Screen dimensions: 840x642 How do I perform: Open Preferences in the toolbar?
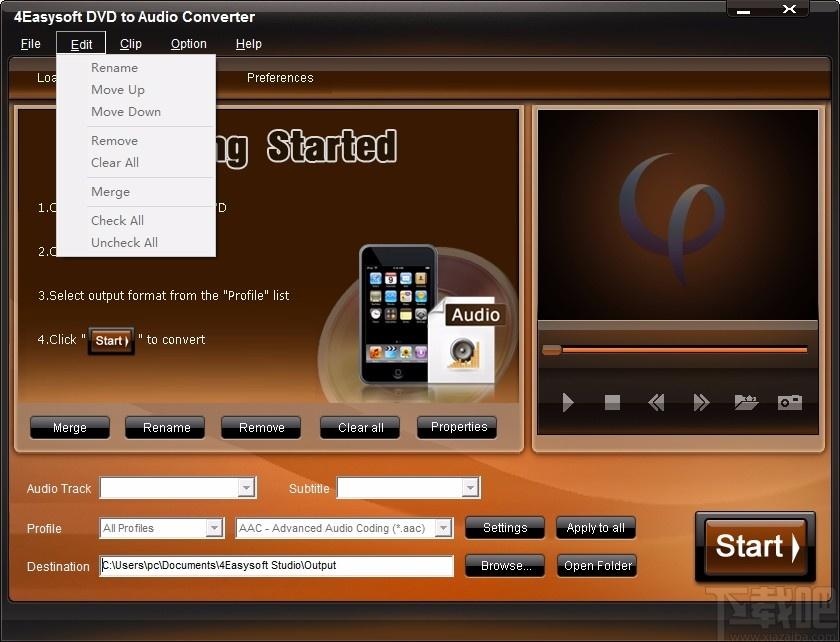click(x=280, y=78)
